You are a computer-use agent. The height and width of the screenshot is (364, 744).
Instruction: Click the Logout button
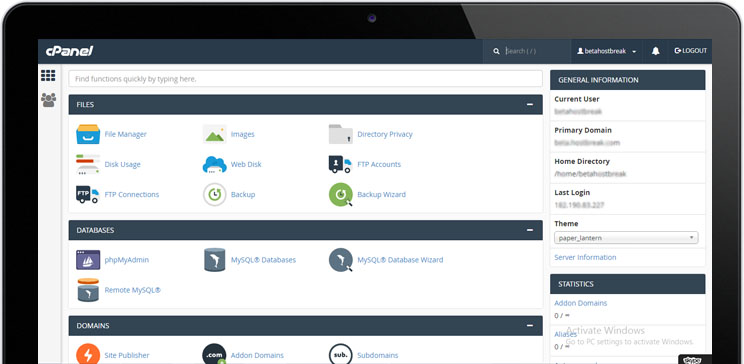pos(691,51)
